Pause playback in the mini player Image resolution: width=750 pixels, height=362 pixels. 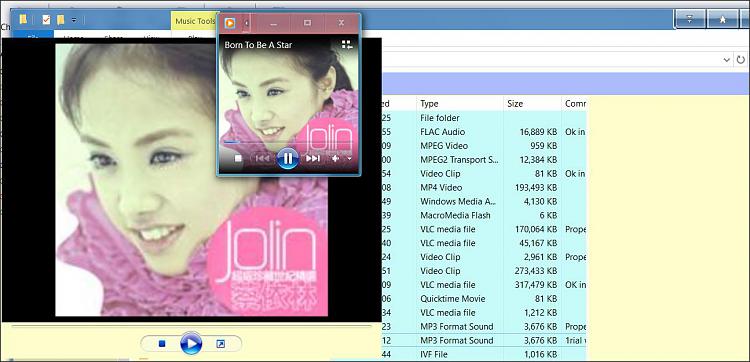point(287,158)
